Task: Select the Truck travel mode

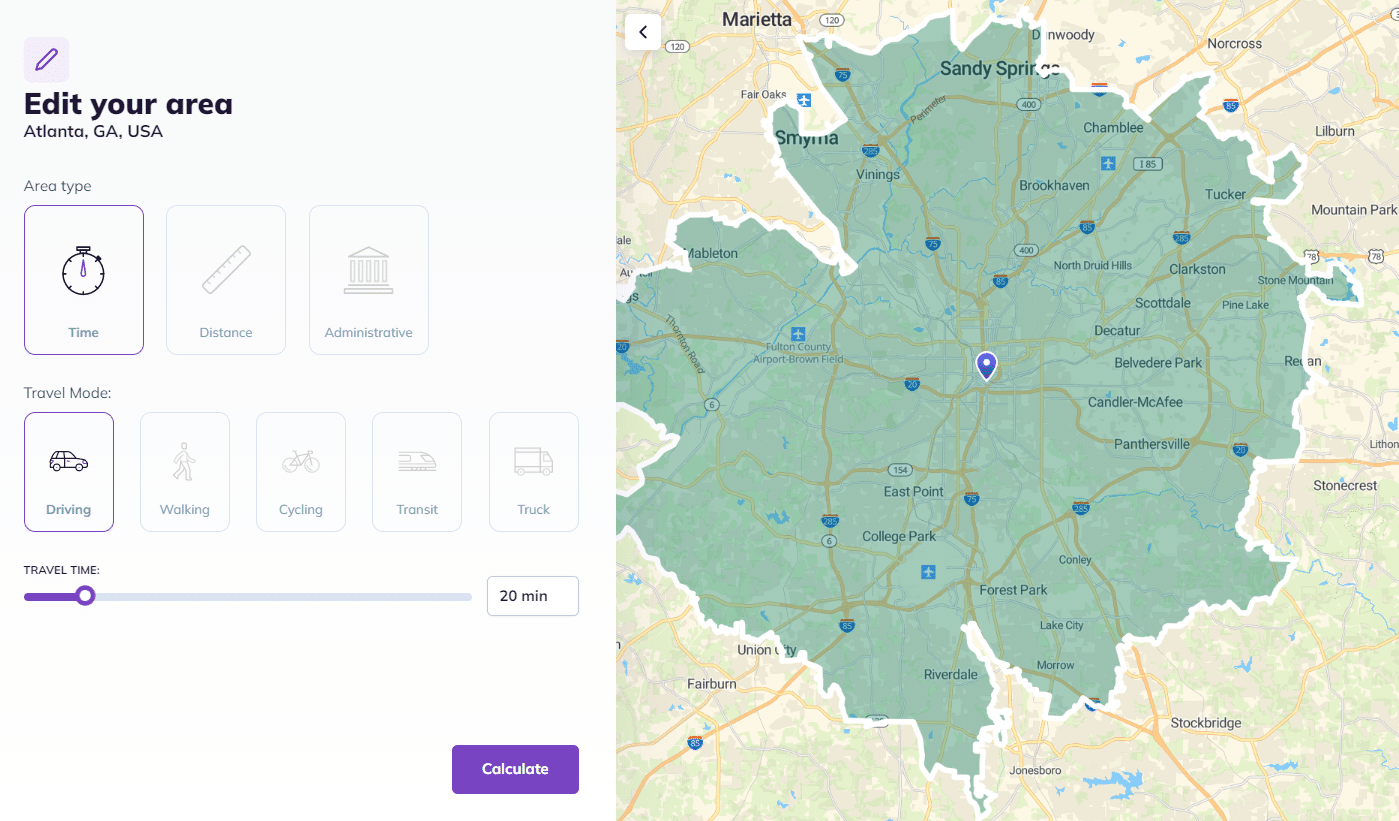Action: [x=533, y=472]
